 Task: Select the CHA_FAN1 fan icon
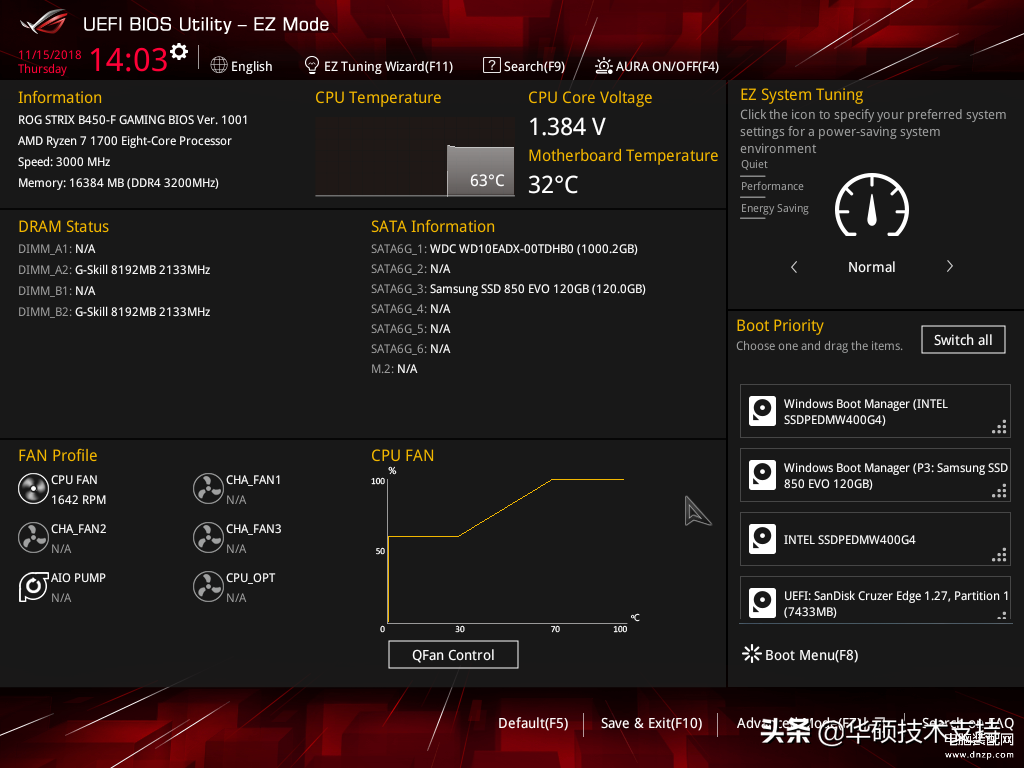pyautogui.click(x=208, y=488)
